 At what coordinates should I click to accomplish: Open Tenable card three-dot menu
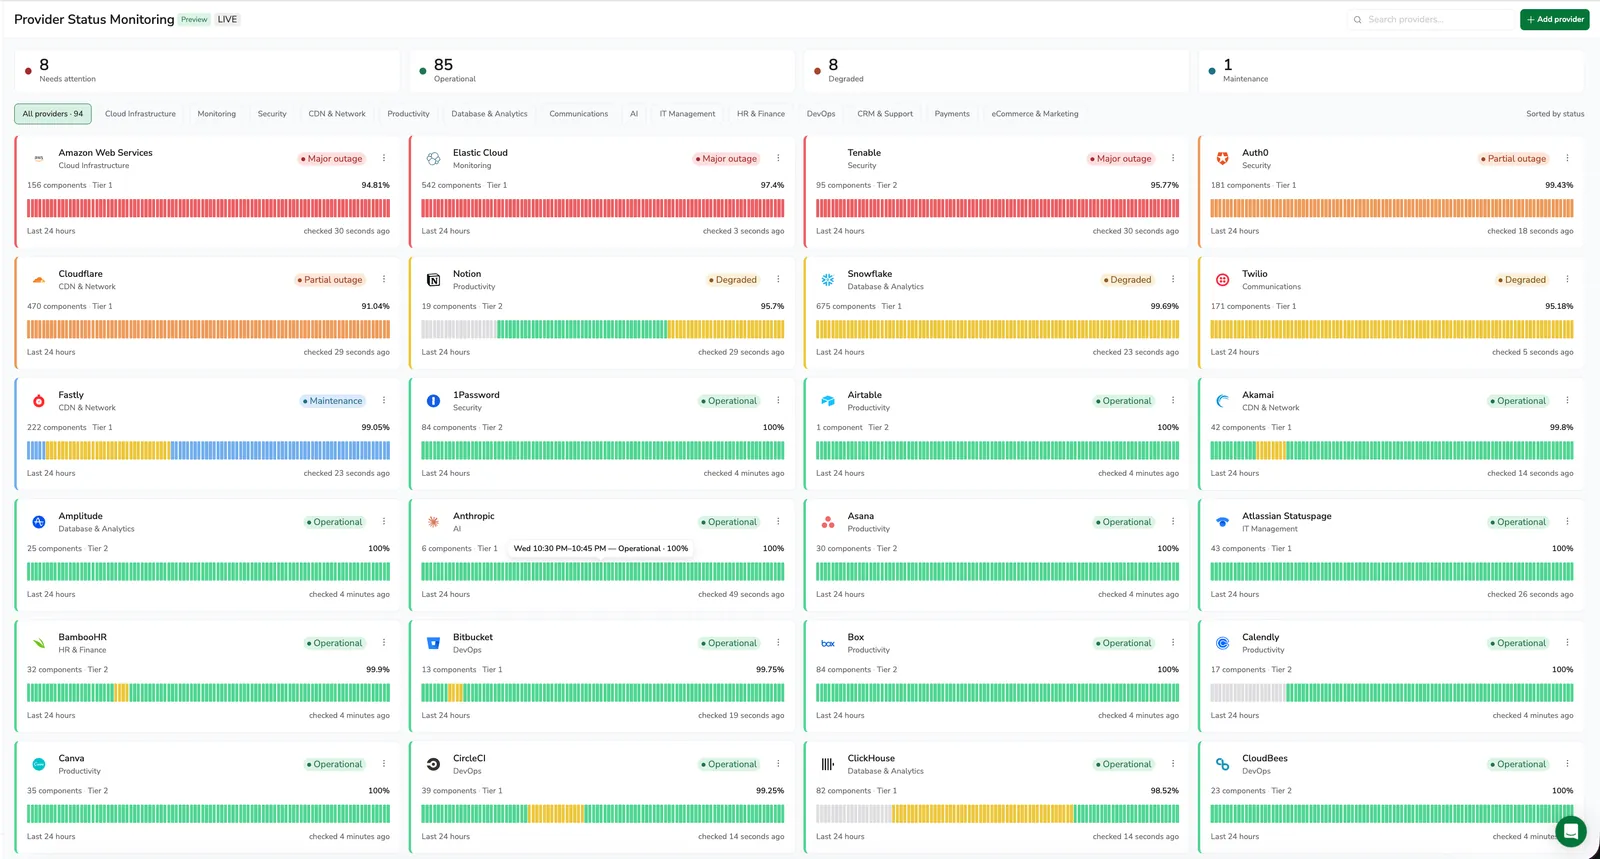click(x=1173, y=158)
